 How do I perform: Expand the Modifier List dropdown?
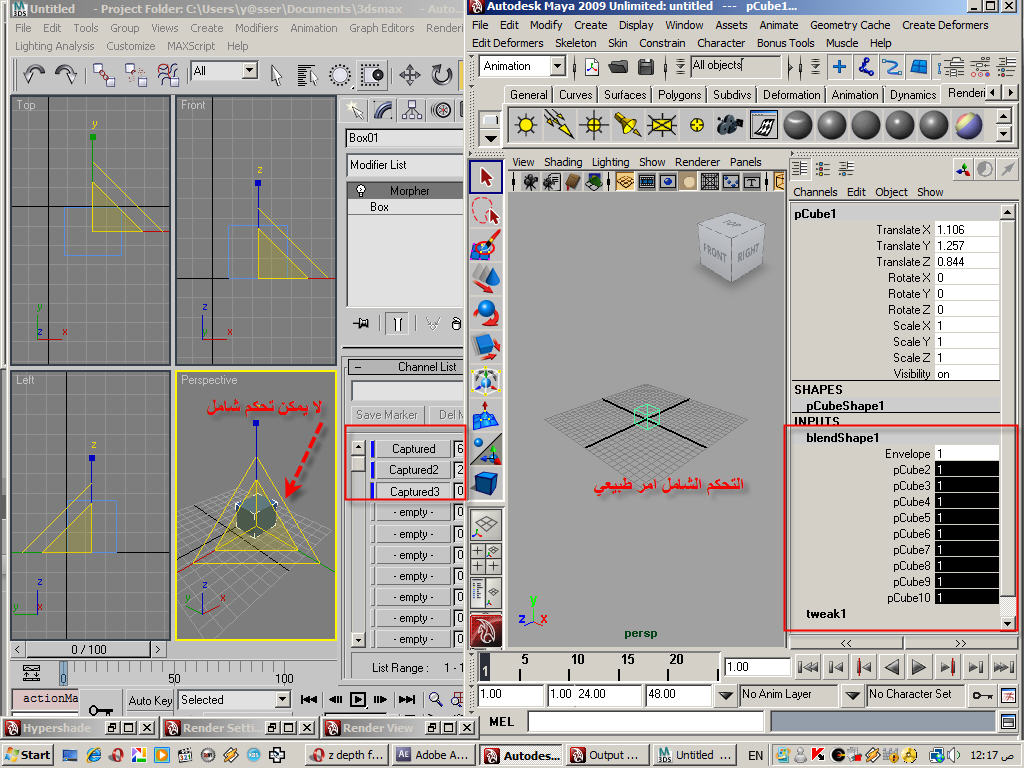(405, 165)
